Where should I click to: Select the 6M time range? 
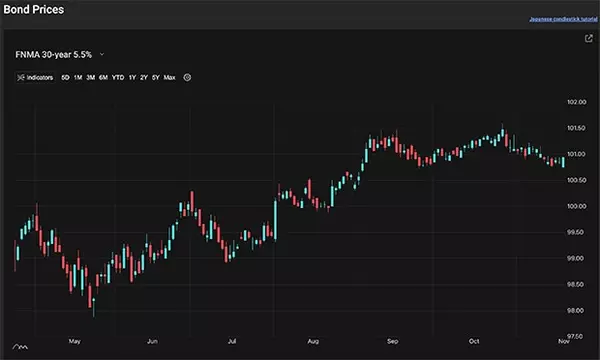pos(103,77)
